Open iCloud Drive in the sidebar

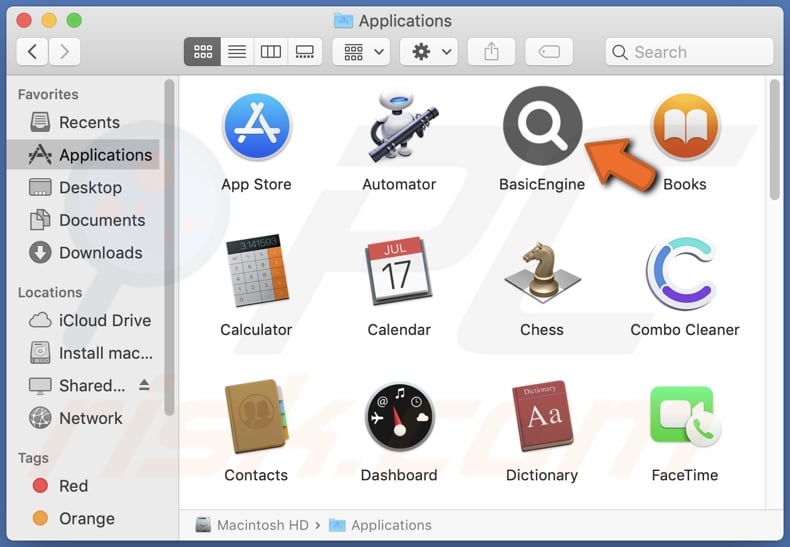coord(83,320)
